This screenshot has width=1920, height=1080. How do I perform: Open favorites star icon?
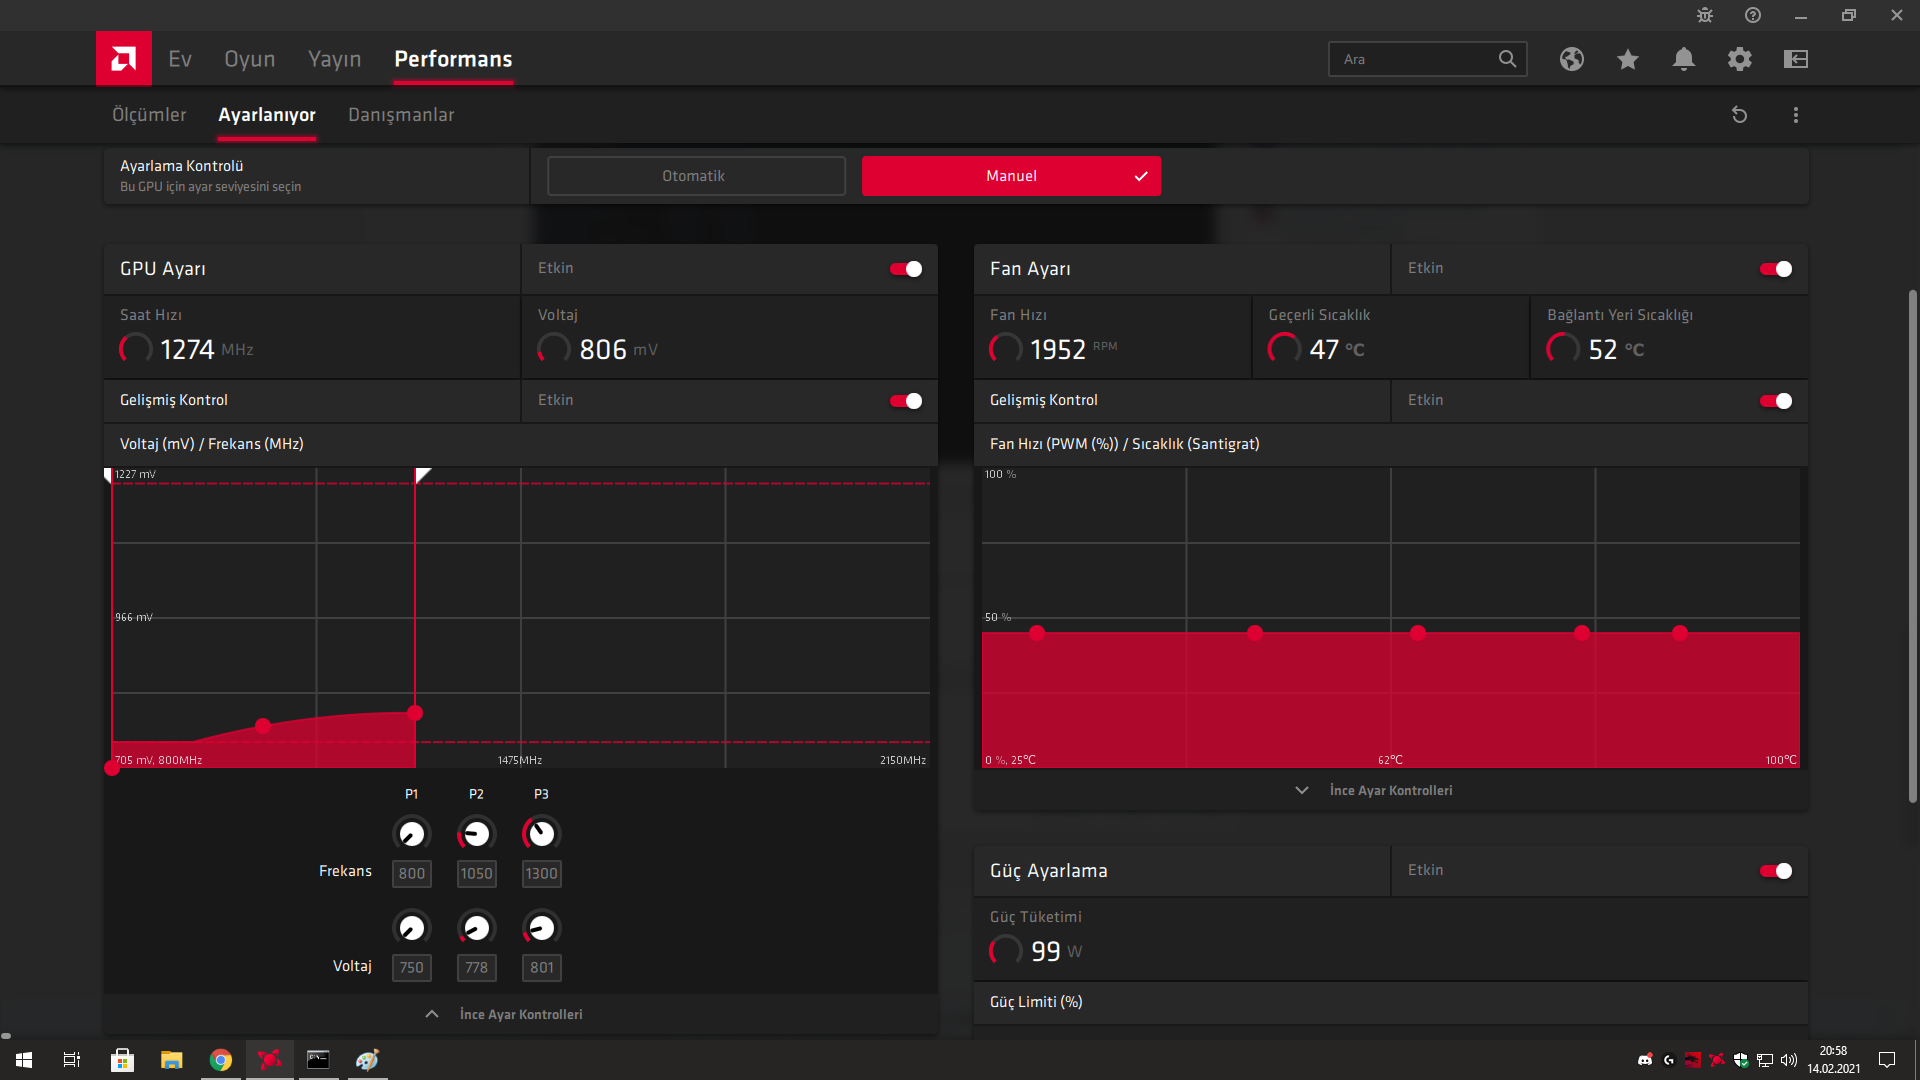click(x=1627, y=59)
